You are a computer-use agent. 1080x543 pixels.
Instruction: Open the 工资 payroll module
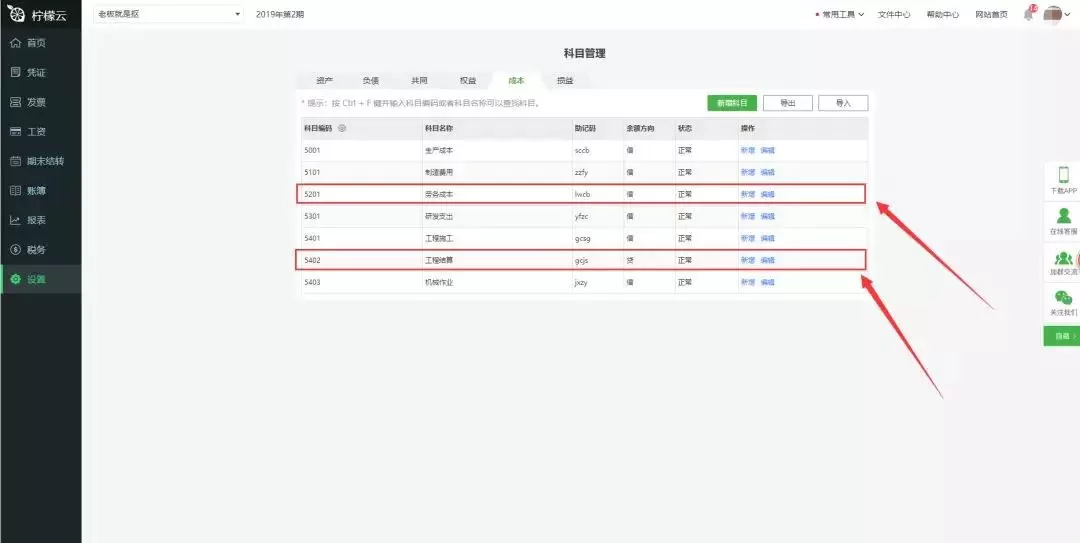pos(41,132)
